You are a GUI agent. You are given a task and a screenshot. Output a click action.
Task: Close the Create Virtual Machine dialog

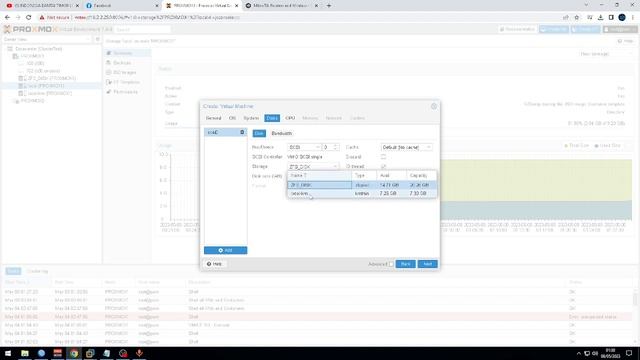(x=434, y=106)
